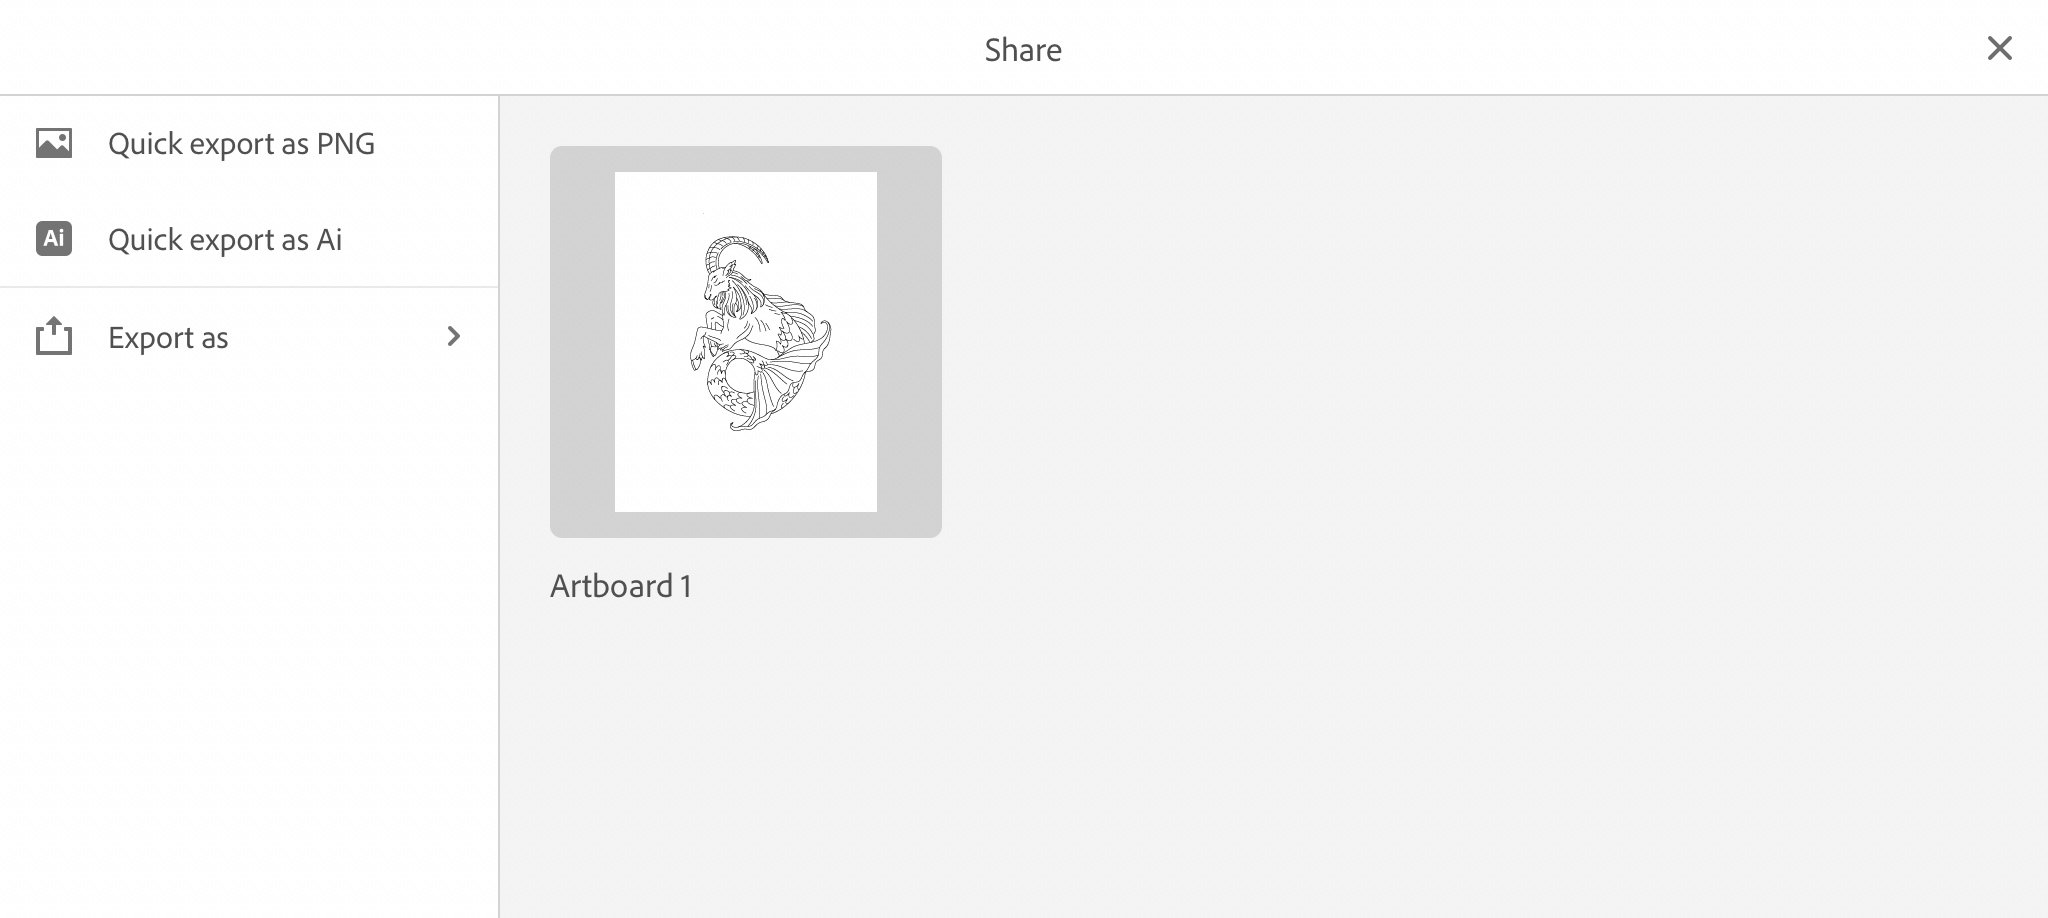Click the blank sidebar space under Export as

(x=249, y=650)
